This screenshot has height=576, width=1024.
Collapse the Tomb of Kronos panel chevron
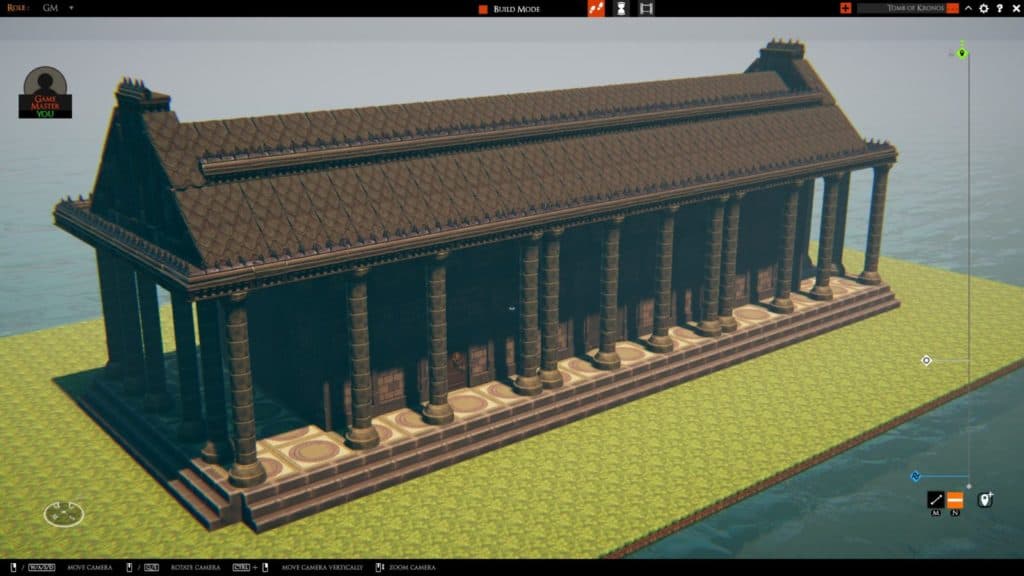pos(968,10)
